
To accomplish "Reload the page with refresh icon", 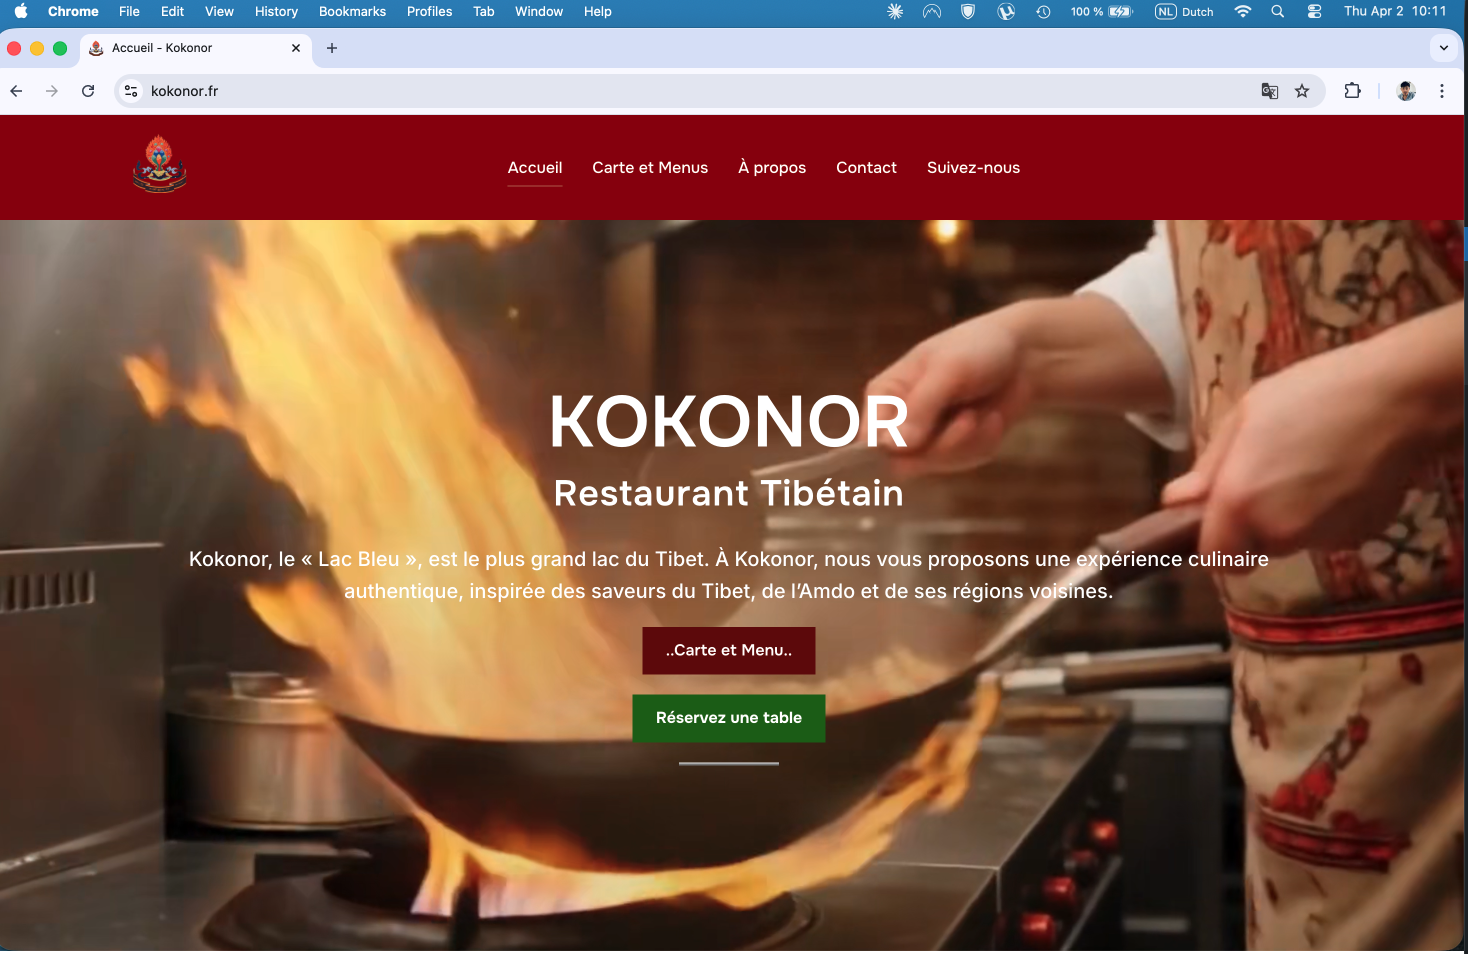I will (x=88, y=91).
